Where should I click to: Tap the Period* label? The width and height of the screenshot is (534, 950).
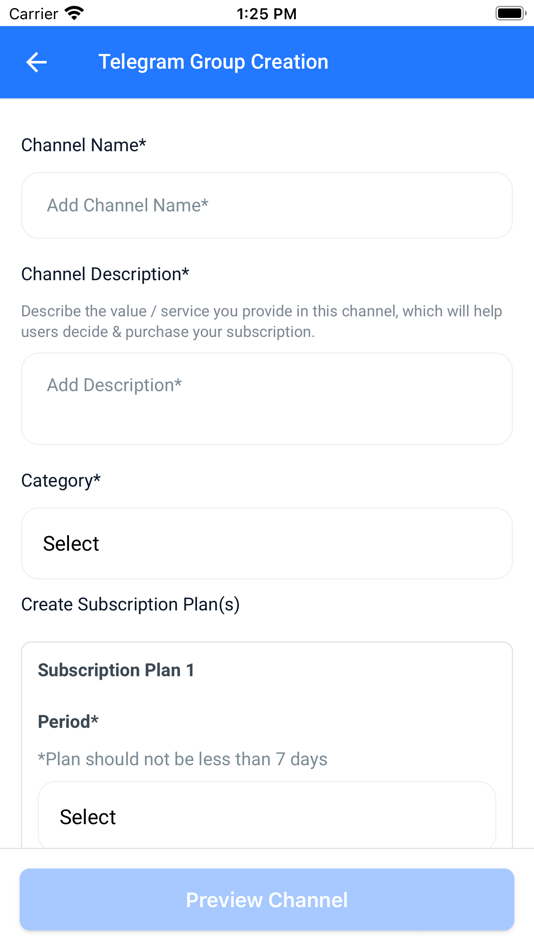click(x=68, y=722)
